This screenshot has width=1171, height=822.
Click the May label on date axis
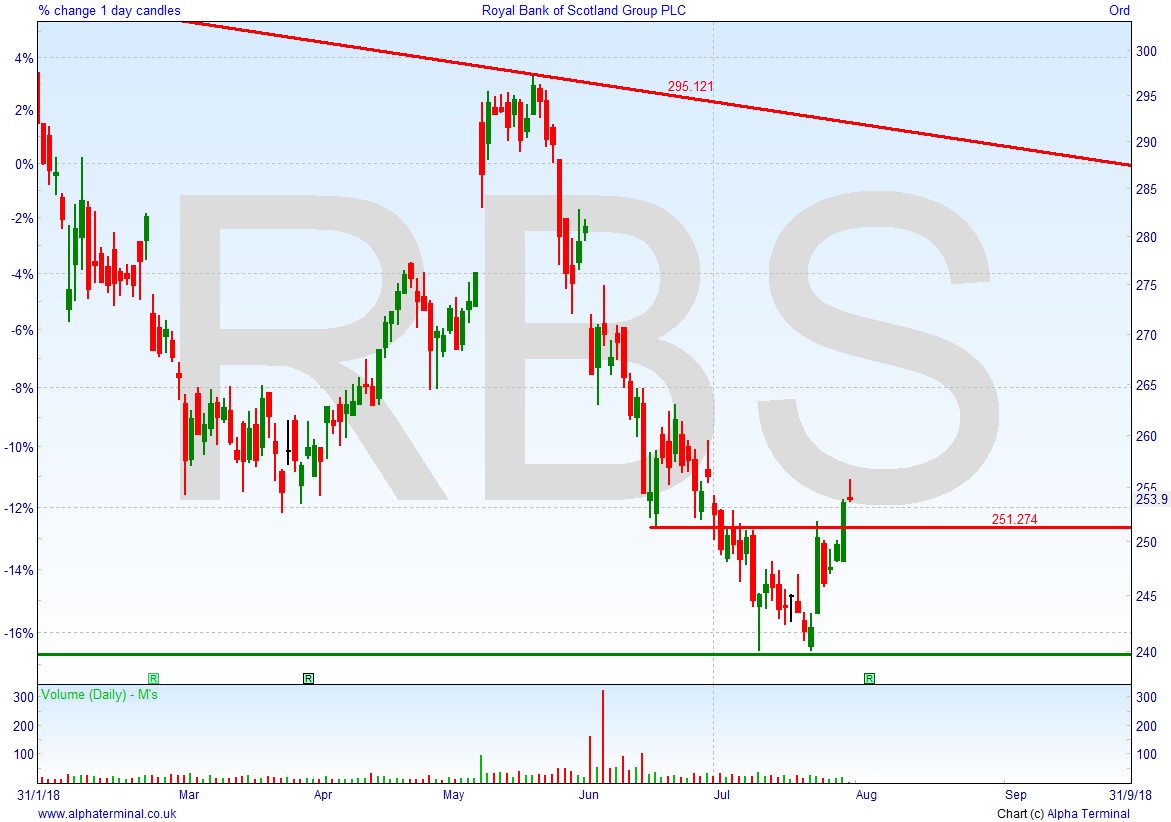[453, 794]
